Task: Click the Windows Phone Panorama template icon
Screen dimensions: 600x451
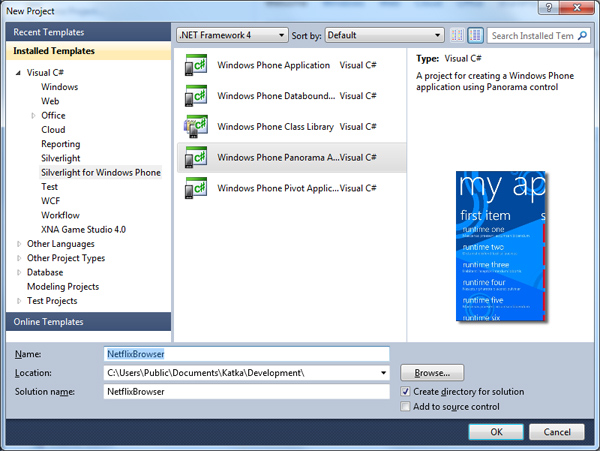Action: pos(196,157)
